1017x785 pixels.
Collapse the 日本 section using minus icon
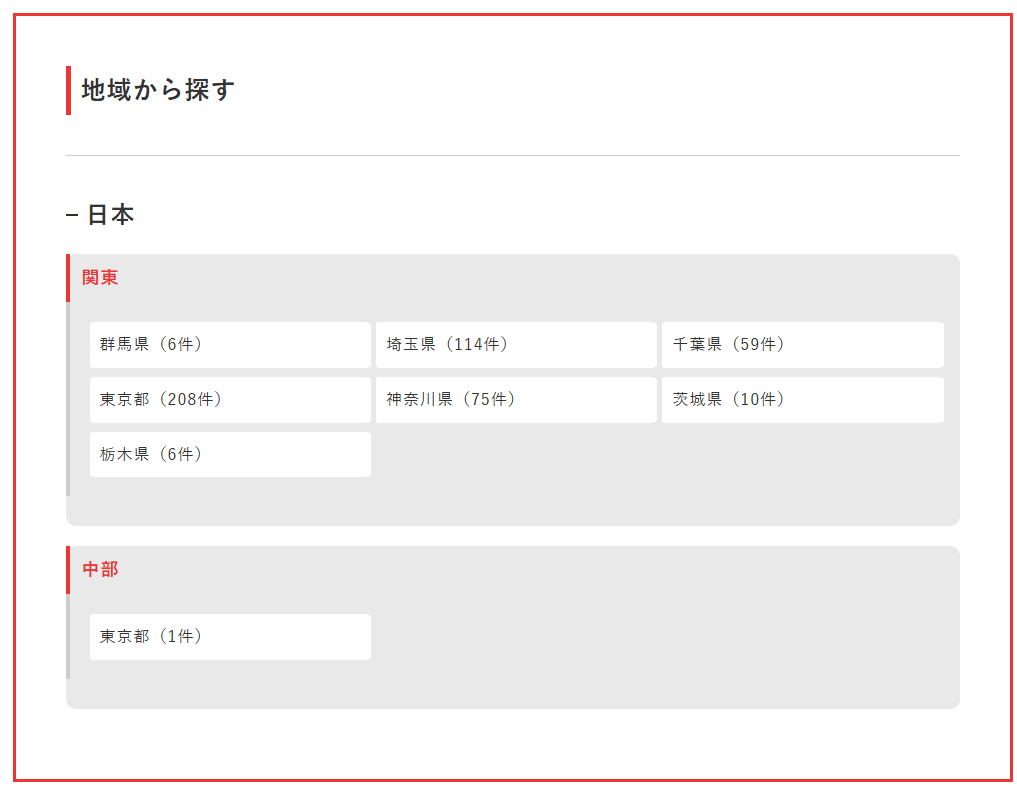72,216
